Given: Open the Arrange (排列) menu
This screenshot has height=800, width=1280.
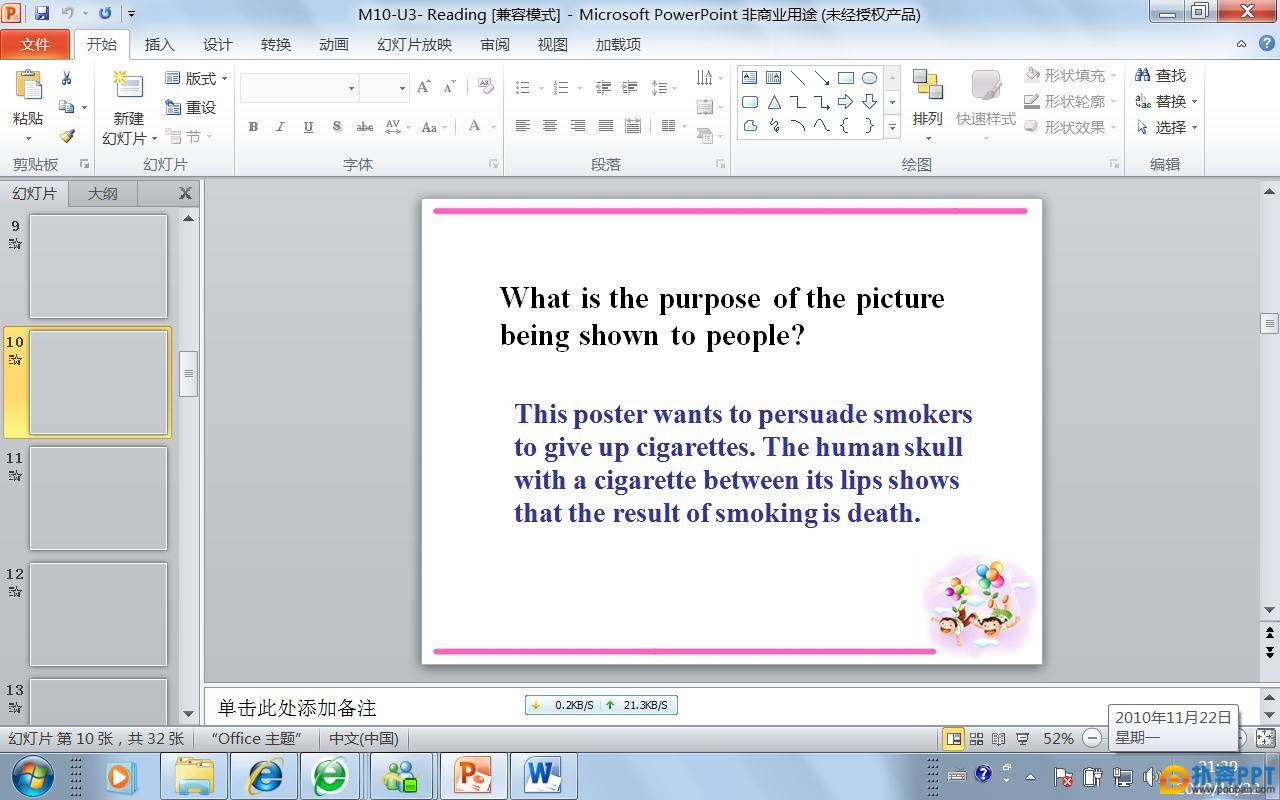Looking at the screenshot, I should tap(927, 106).
